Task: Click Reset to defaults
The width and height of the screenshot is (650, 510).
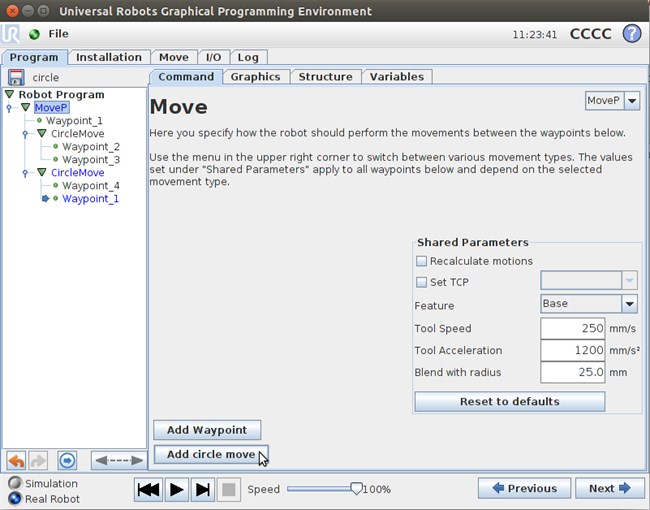Action: tap(509, 401)
